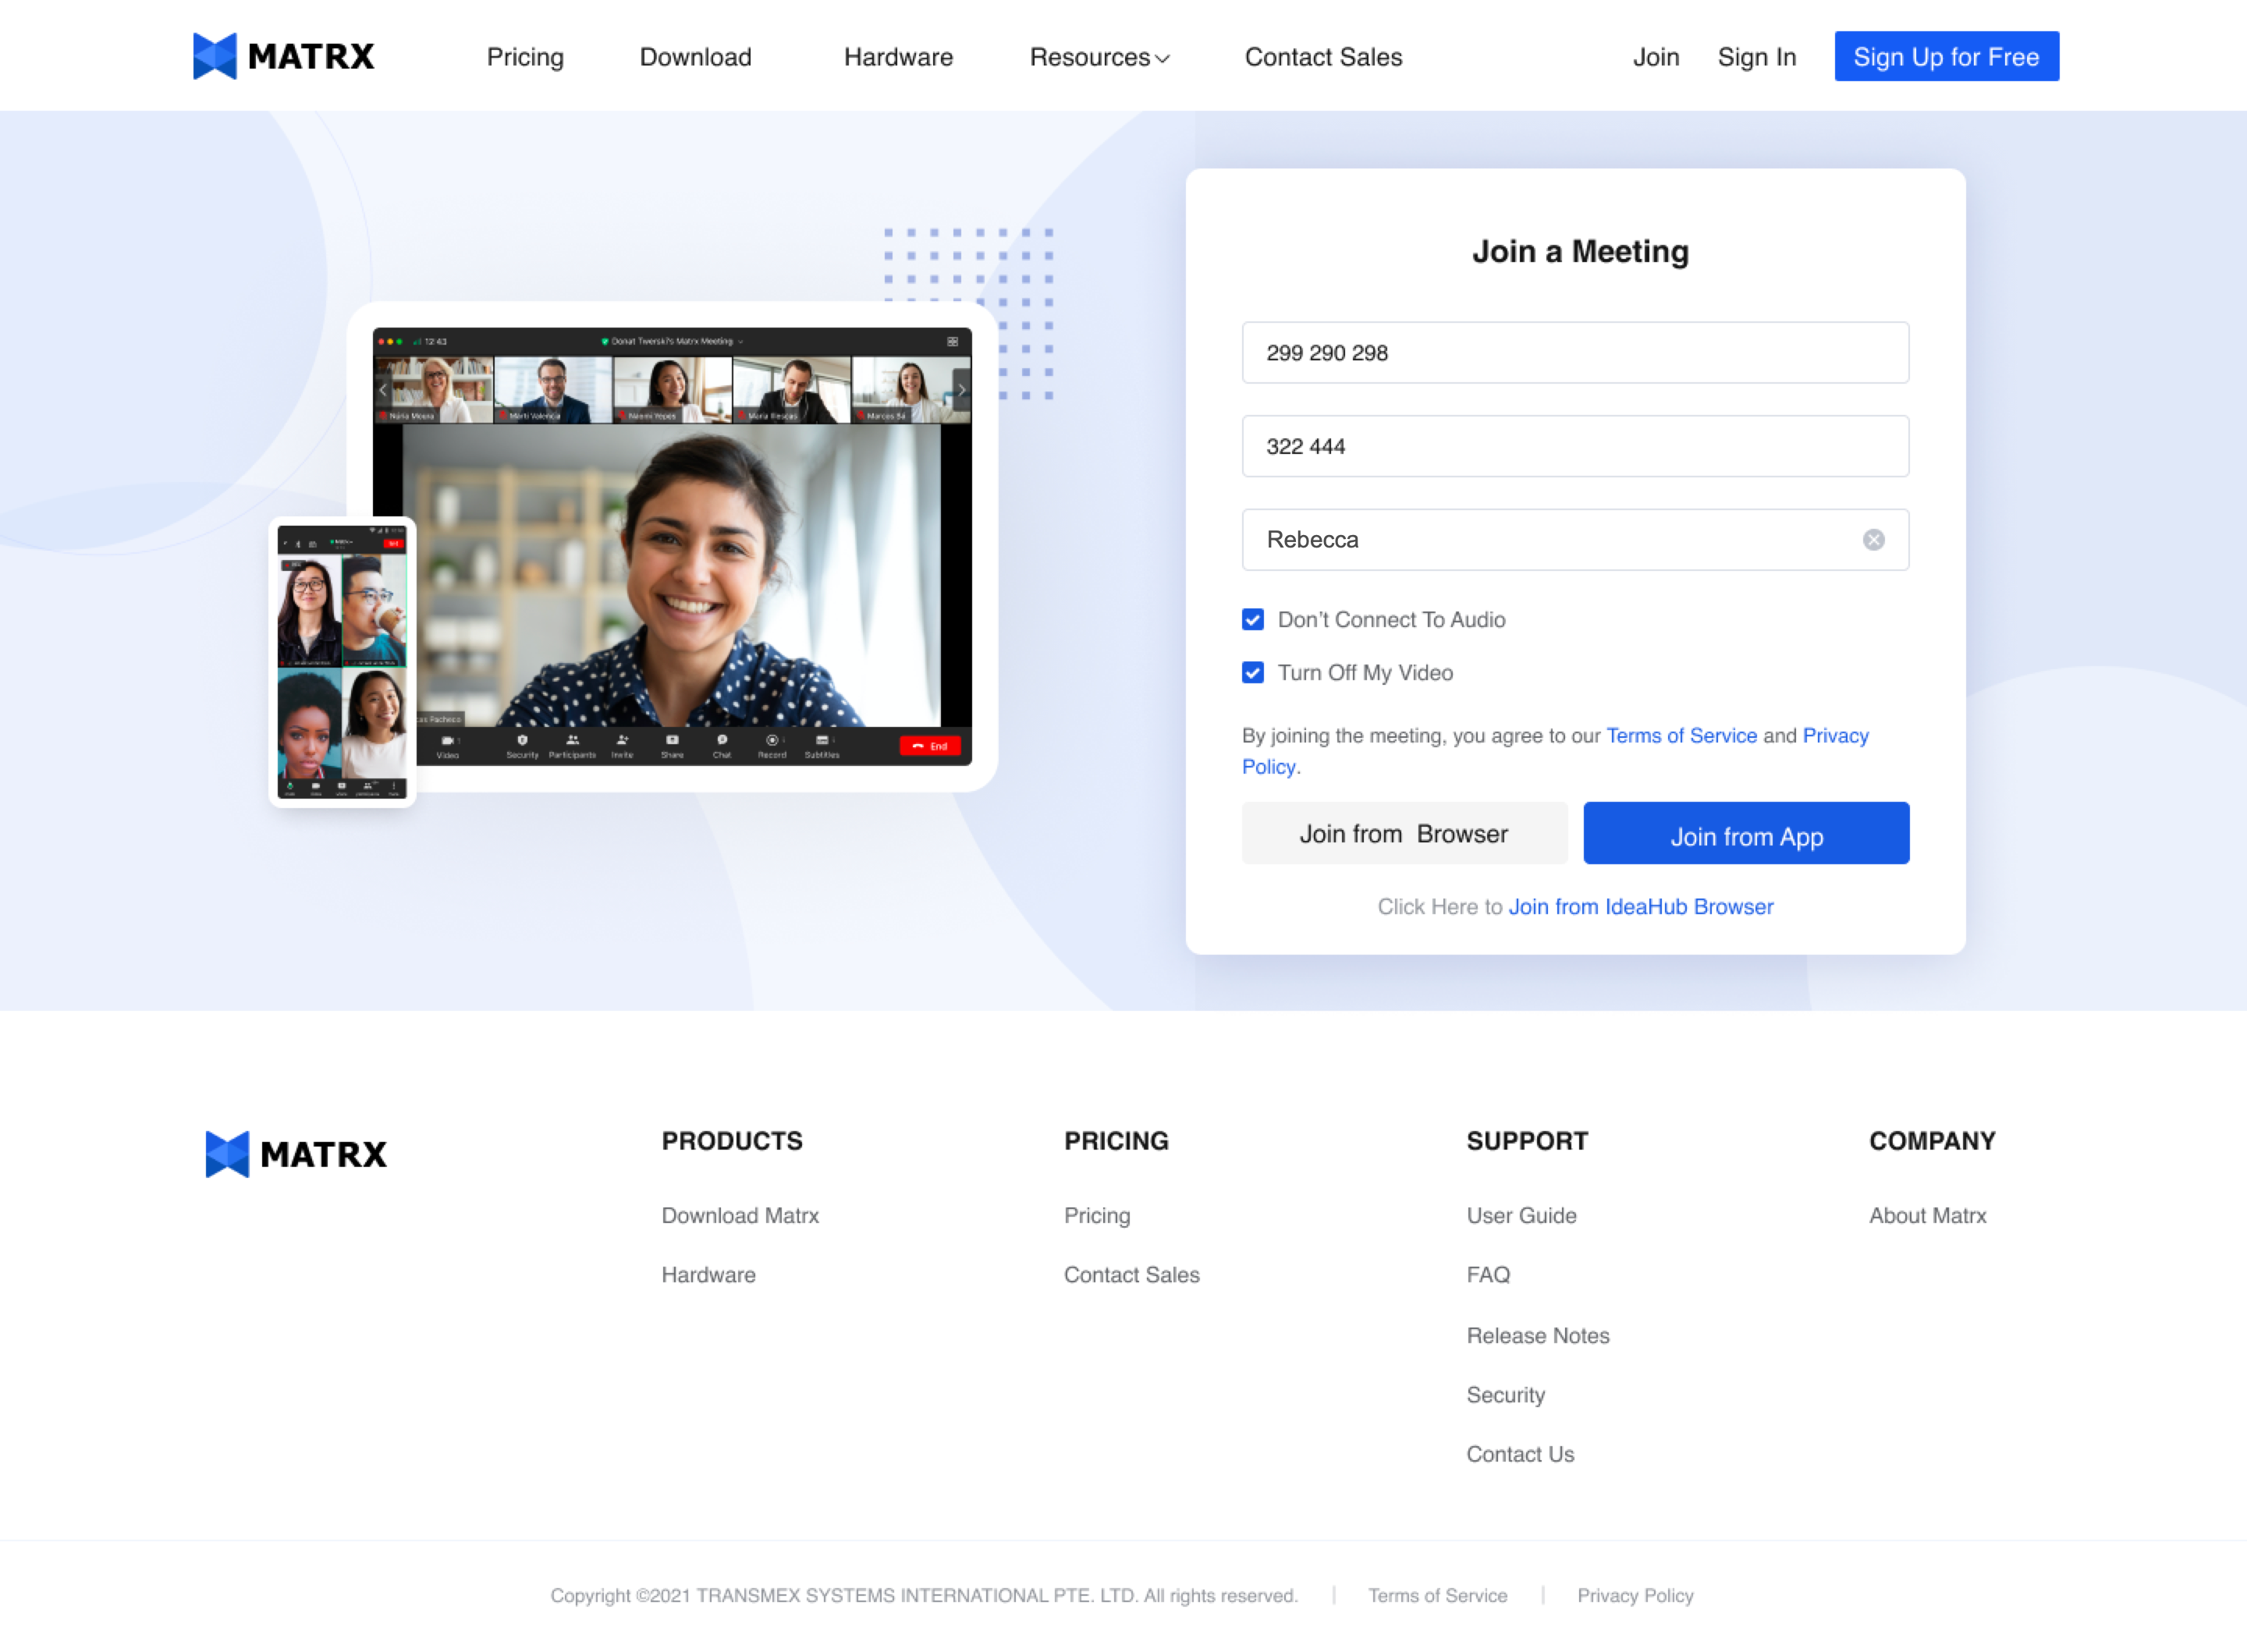Open the Pricing nav item
Viewport: 2247px width, 1652px height.
[525, 57]
